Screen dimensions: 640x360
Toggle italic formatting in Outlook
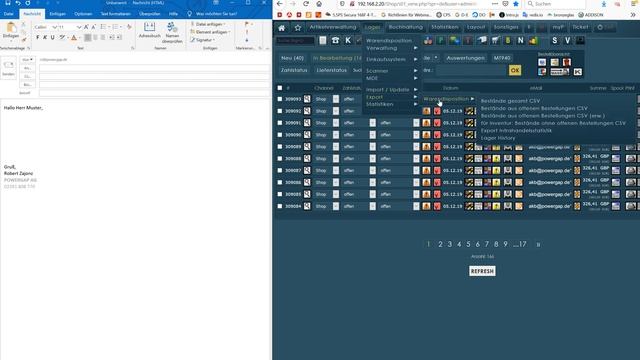45,38
